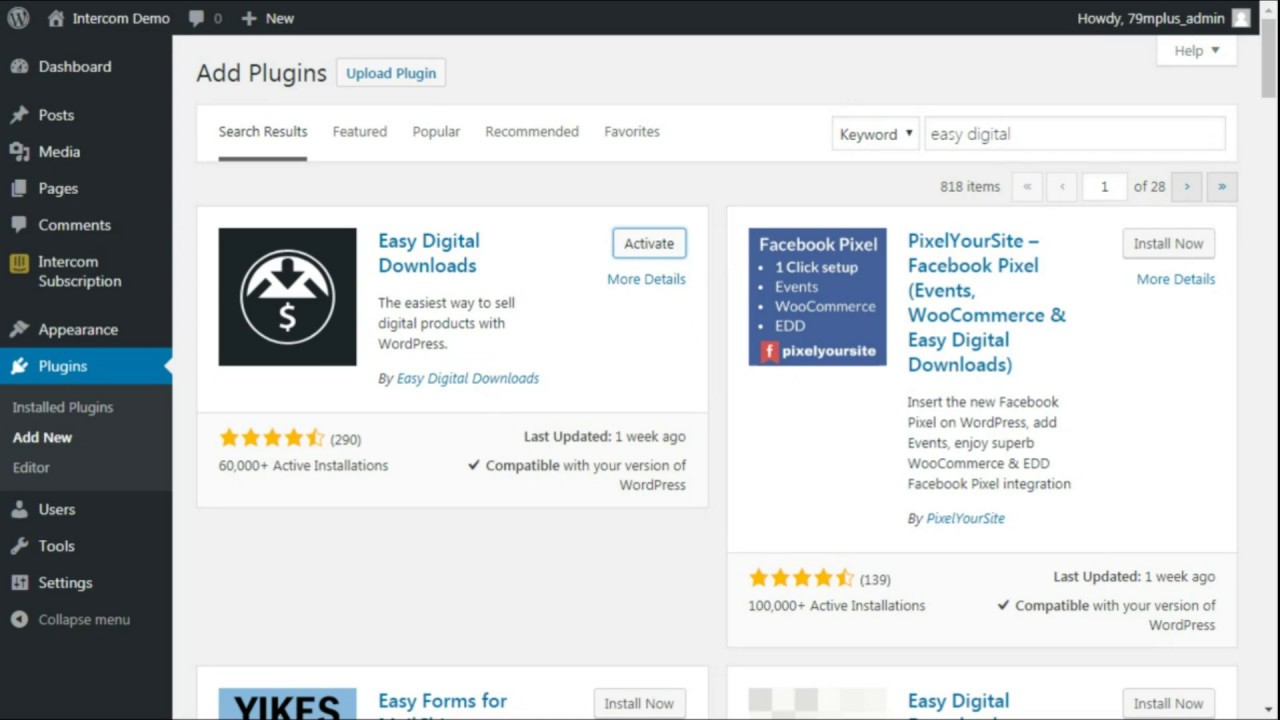Image resolution: width=1280 pixels, height=720 pixels.
Task: Select the Users person icon
Action: [19, 509]
